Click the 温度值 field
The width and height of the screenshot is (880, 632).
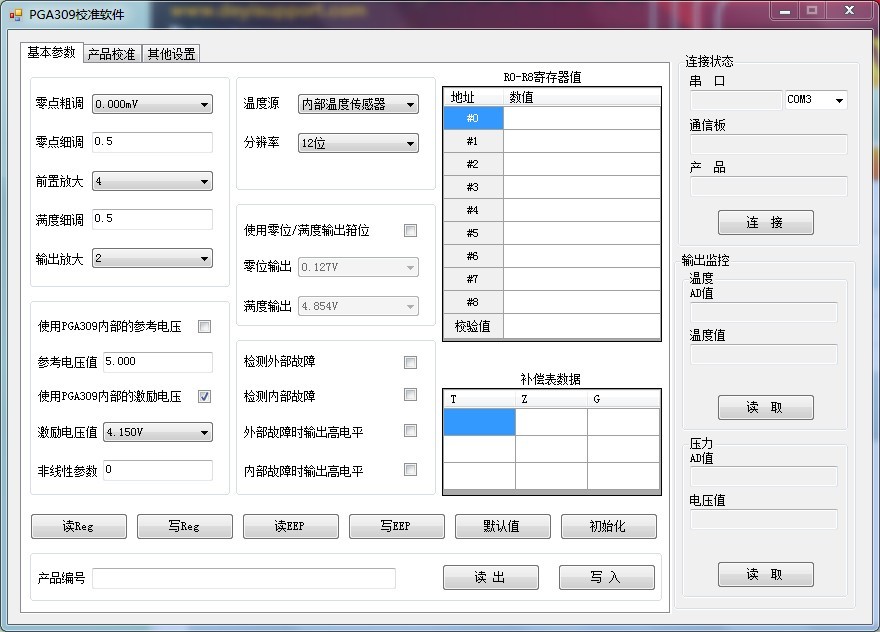[x=764, y=354]
